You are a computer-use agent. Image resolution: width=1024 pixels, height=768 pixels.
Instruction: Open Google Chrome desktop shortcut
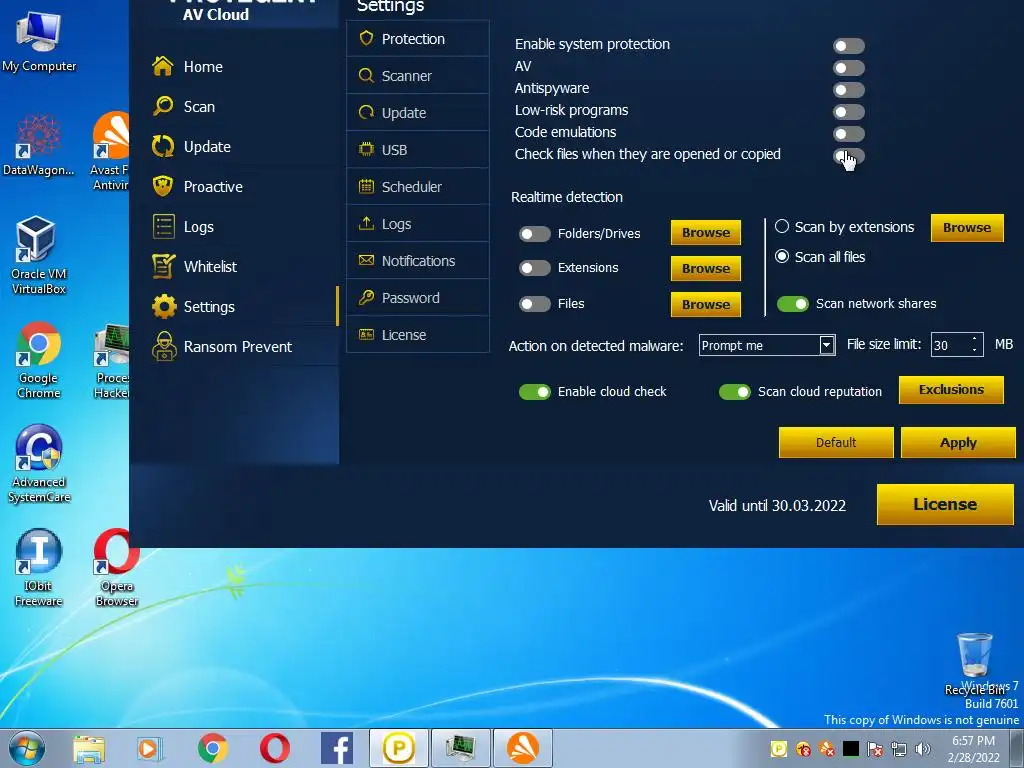tap(39, 360)
